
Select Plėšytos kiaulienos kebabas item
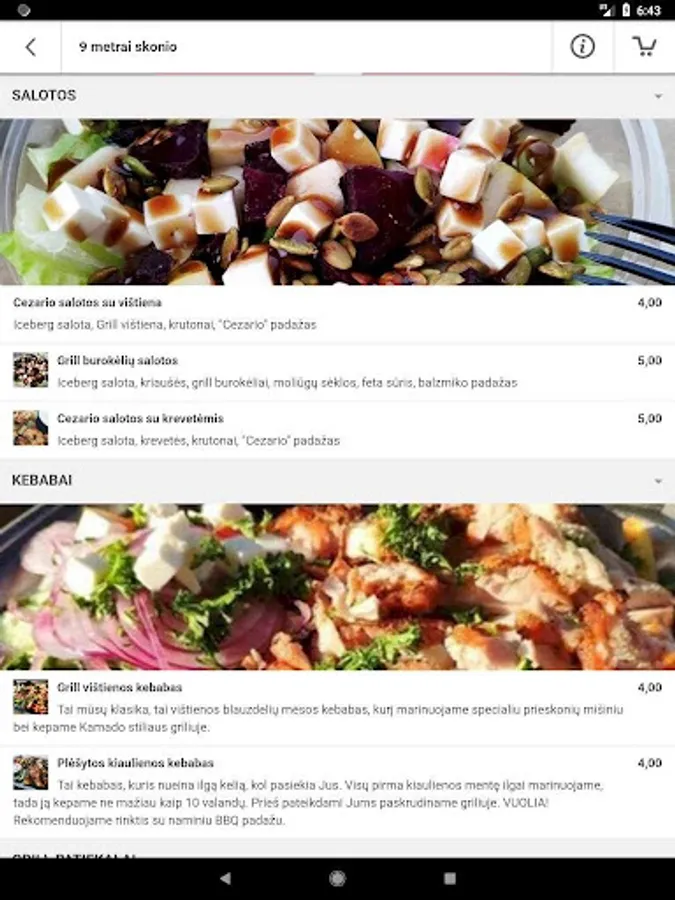338,792
